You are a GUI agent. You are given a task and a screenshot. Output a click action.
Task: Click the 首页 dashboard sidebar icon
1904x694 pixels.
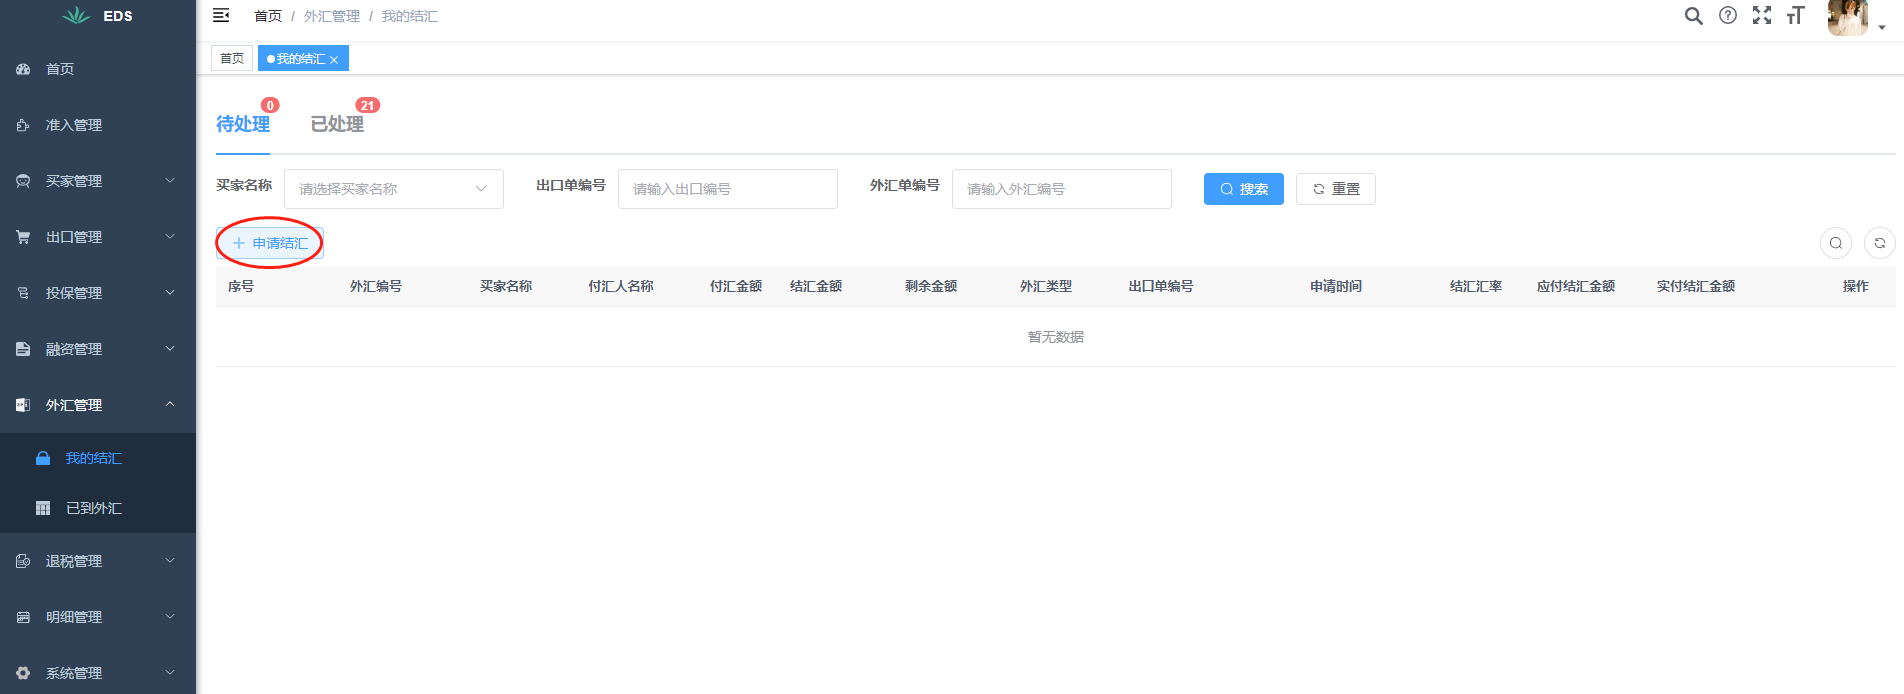tap(23, 69)
